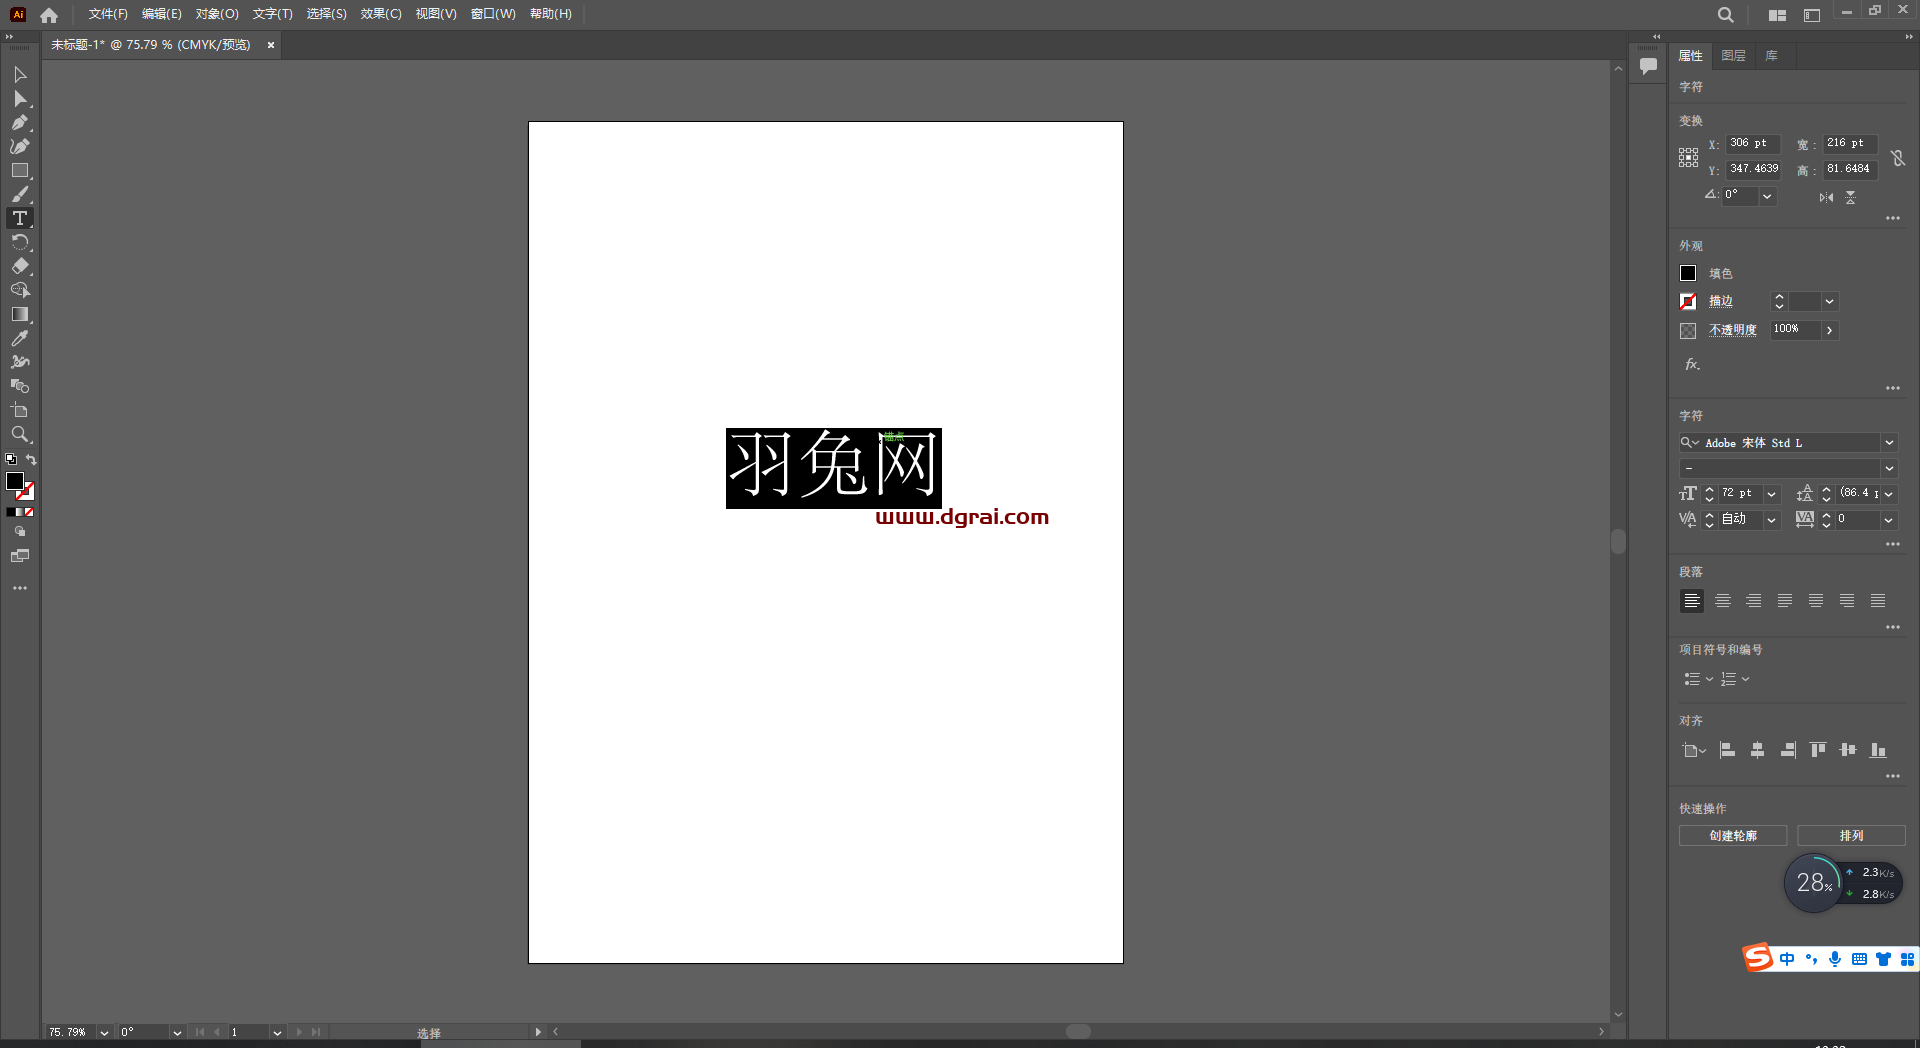
Task: Toggle the width-height constrain proportions link
Action: pos(1898,157)
